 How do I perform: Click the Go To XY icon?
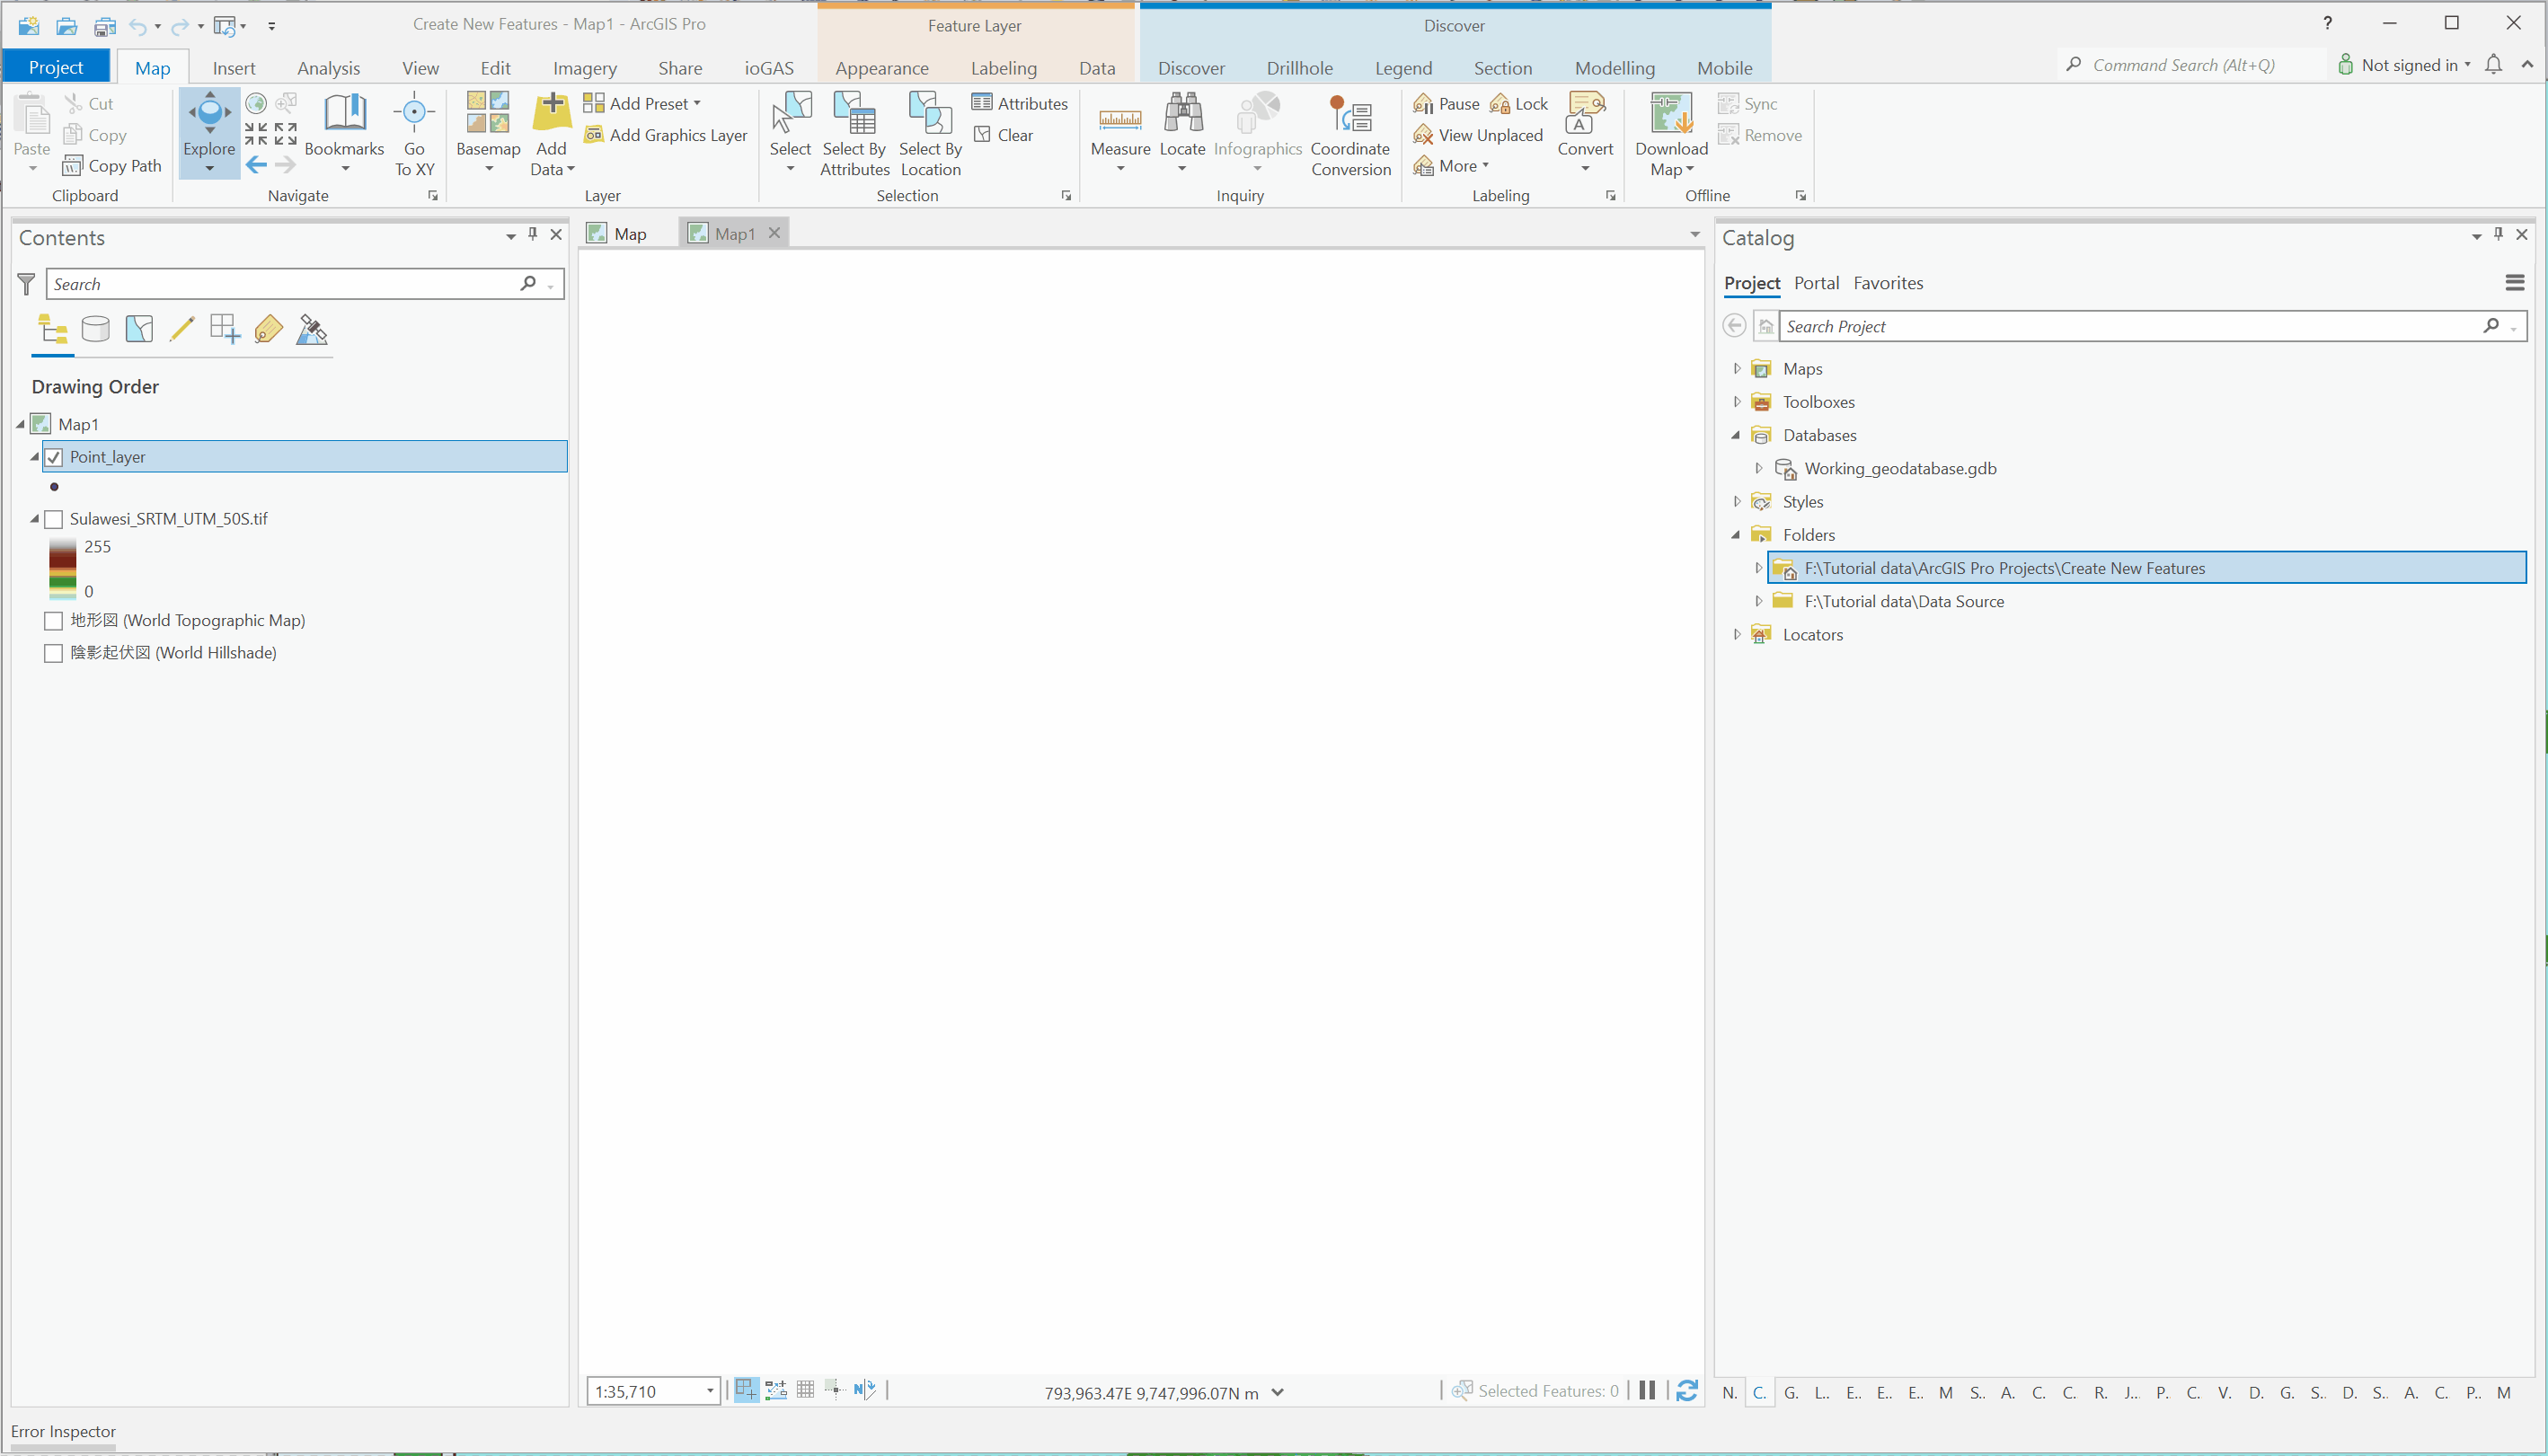(x=414, y=114)
